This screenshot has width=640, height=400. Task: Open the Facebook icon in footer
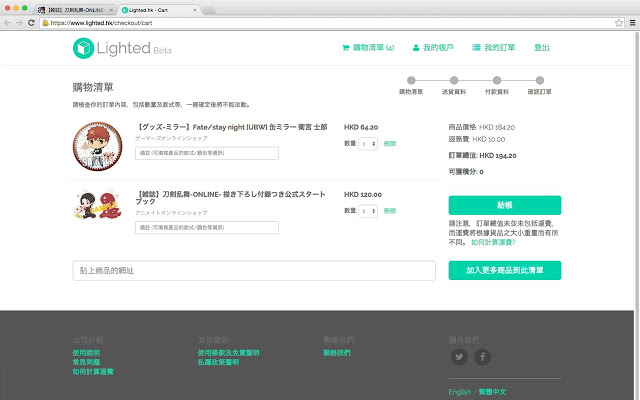coord(482,357)
